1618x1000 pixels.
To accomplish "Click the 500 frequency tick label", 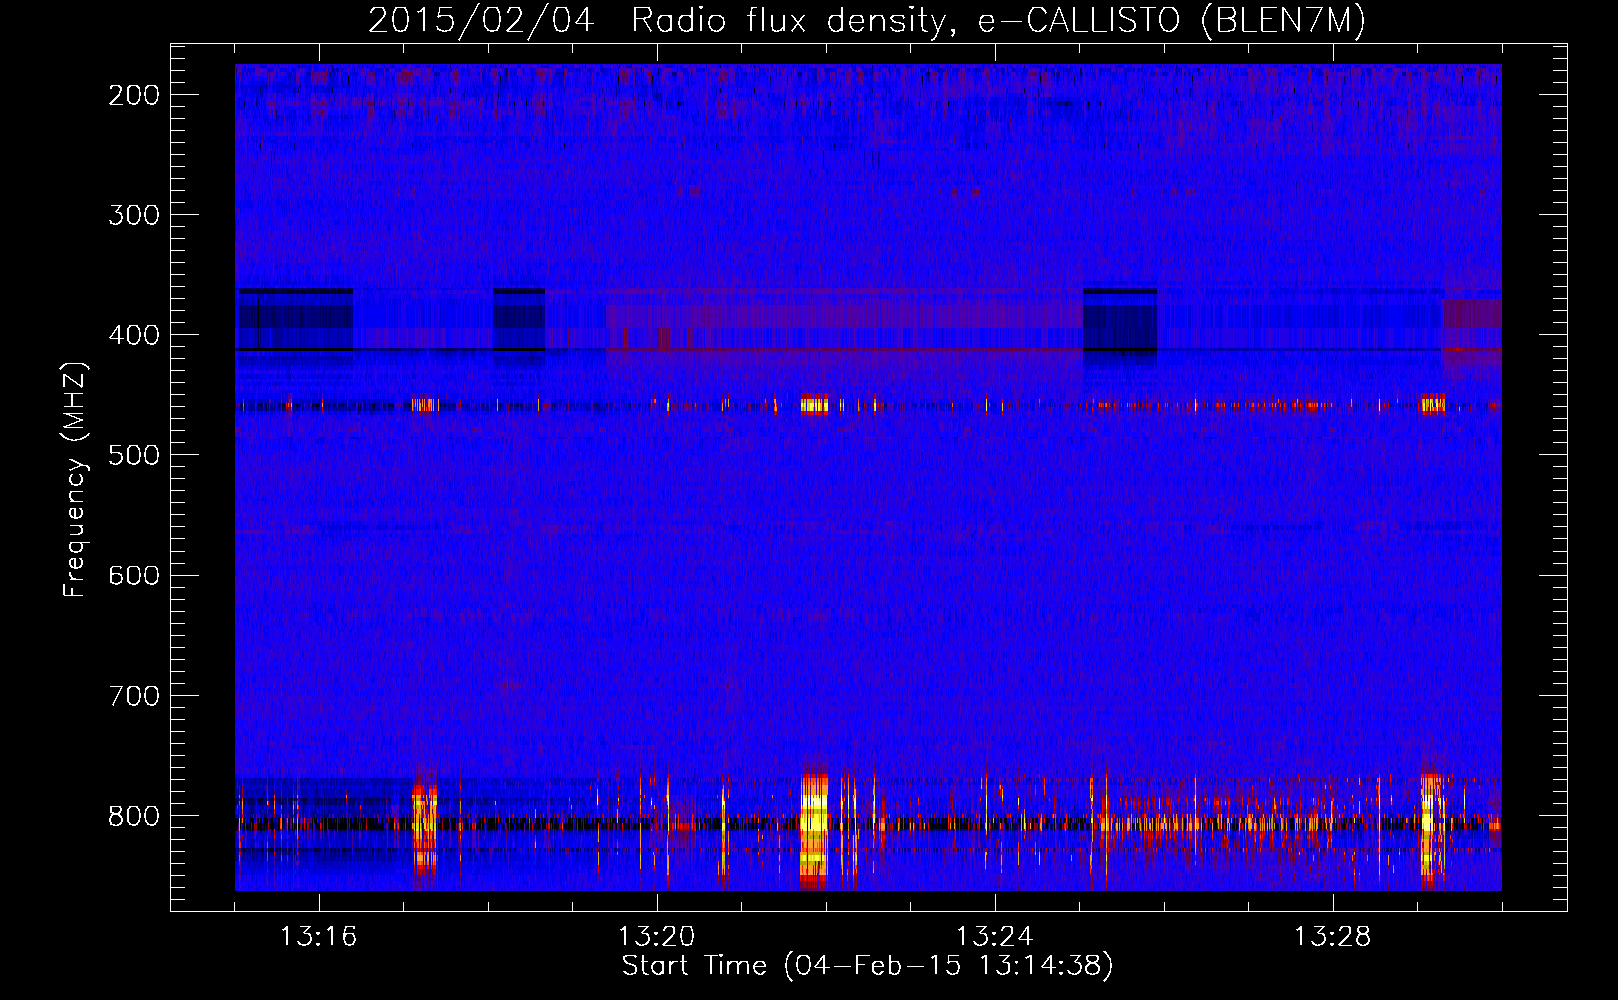I will (x=134, y=455).
